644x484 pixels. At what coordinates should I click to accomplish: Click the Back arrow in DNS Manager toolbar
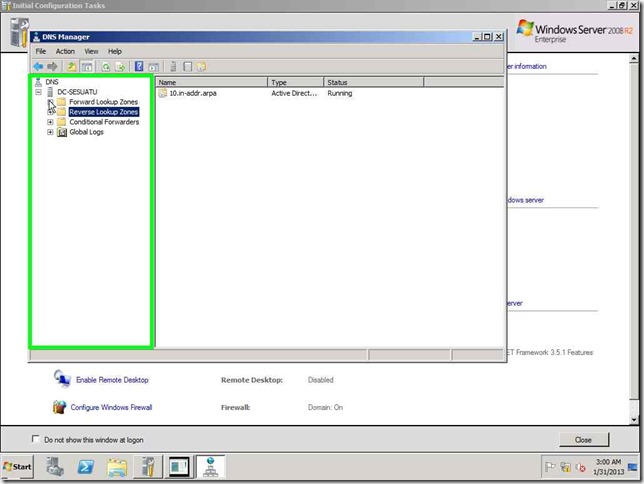[x=38, y=67]
